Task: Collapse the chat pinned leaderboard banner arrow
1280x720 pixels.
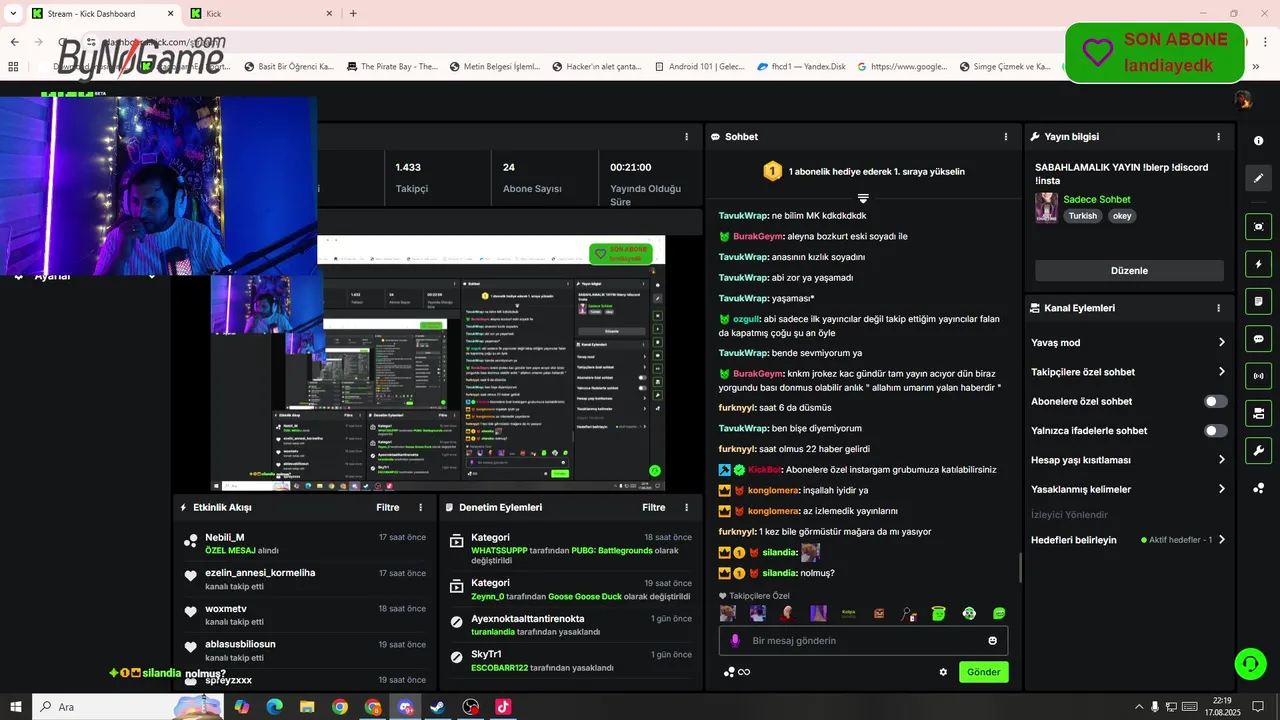Action: tap(863, 198)
